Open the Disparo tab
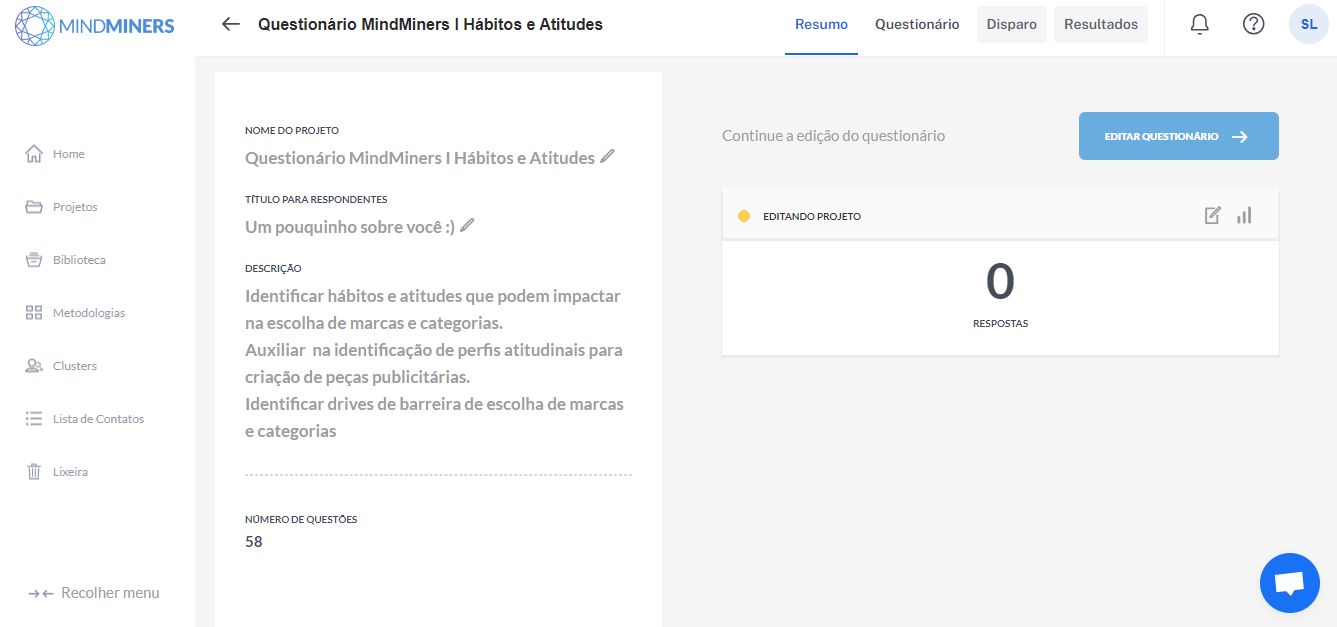Screen dimensions: 1337x627 1012,25
